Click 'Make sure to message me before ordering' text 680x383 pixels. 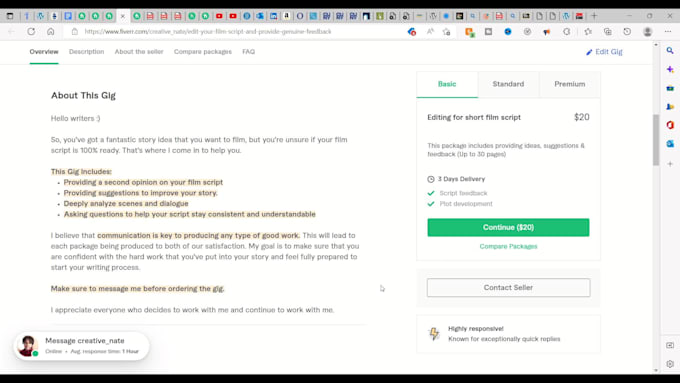coord(137,288)
